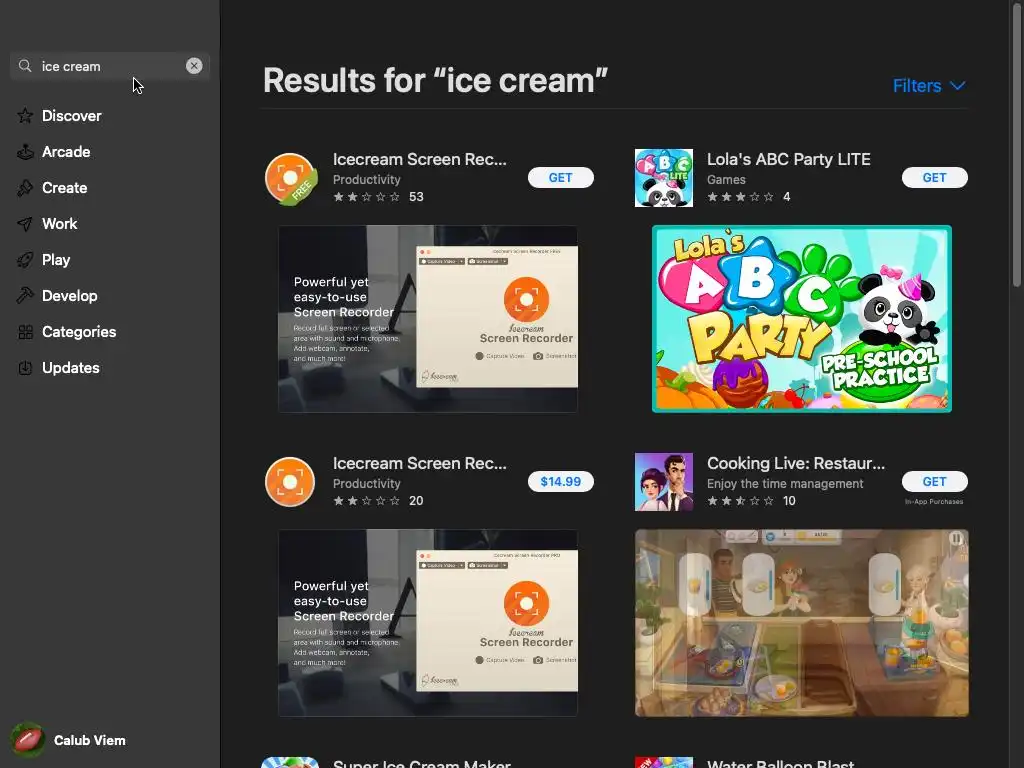This screenshot has width=1024, height=768.
Task: Open the Calub Viem account name
Action: [x=89, y=741]
